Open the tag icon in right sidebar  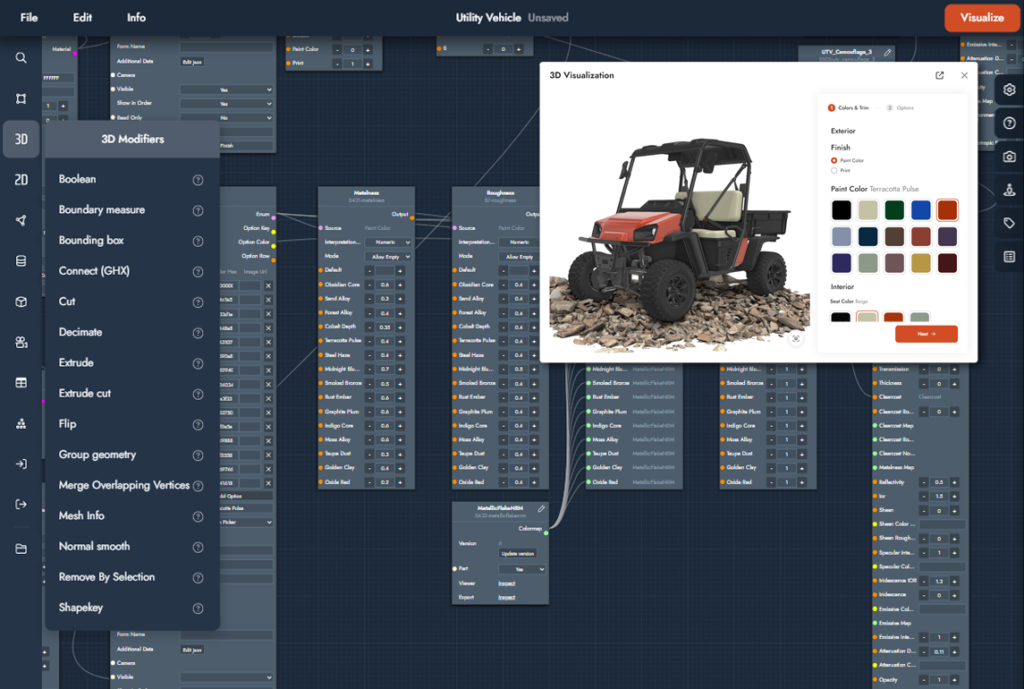(x=1009, y=224)
